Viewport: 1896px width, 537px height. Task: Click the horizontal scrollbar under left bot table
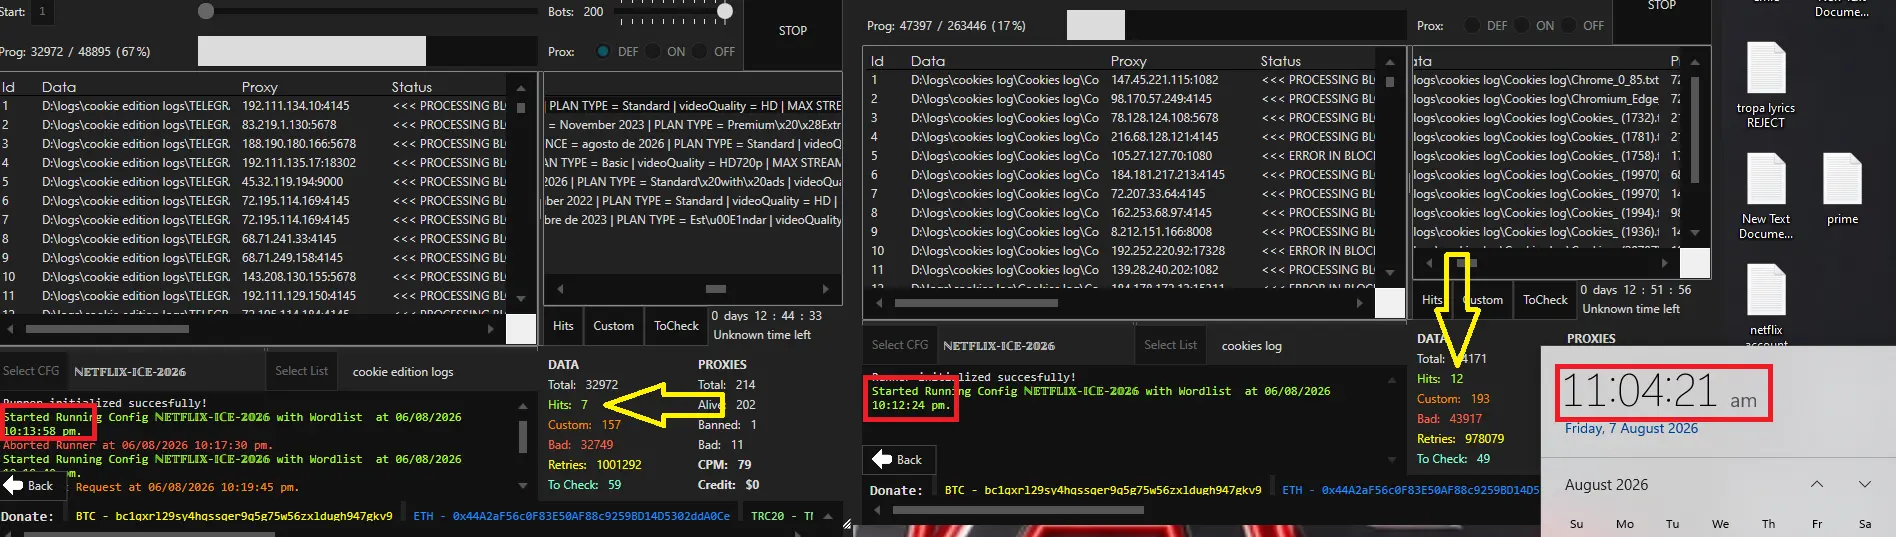[107, 328]
